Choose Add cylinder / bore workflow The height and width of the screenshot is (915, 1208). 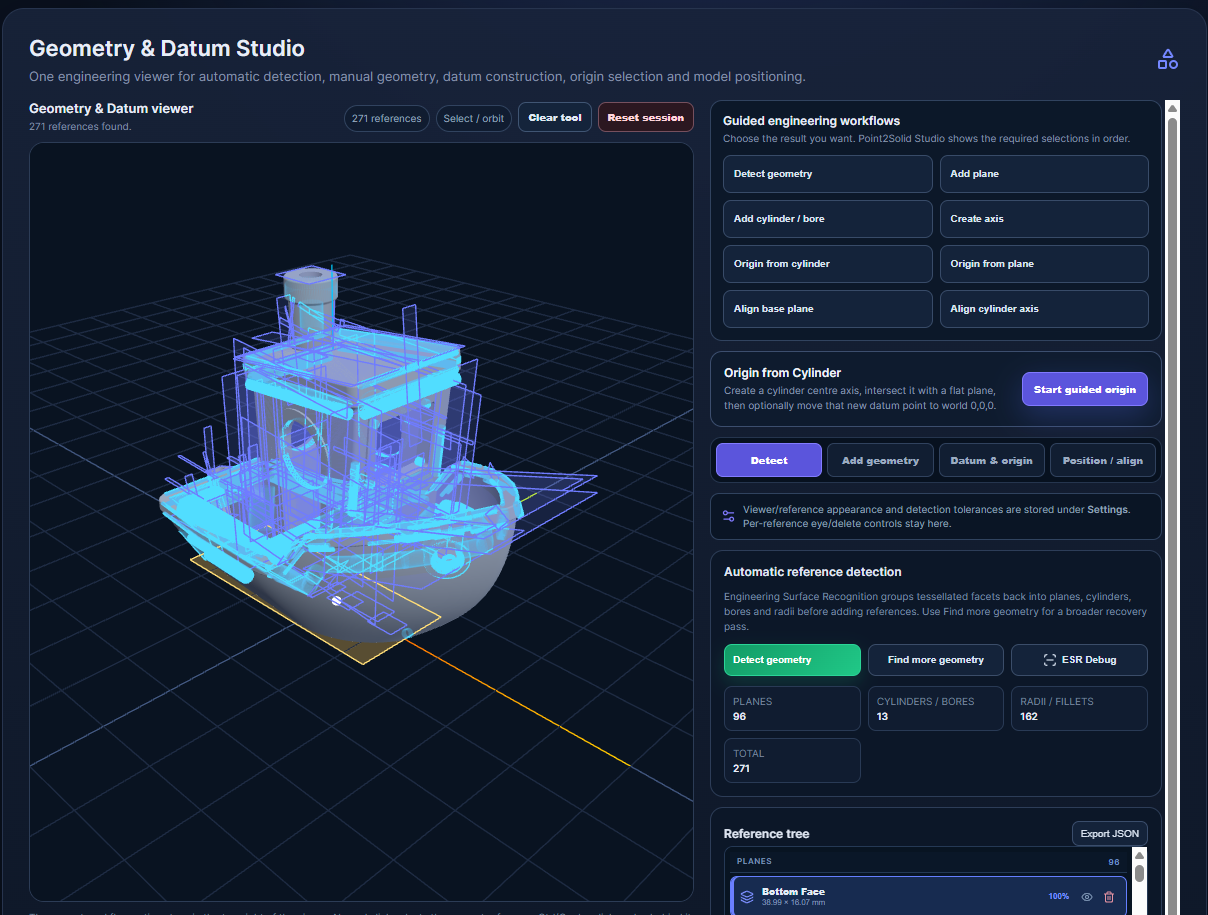828,219
